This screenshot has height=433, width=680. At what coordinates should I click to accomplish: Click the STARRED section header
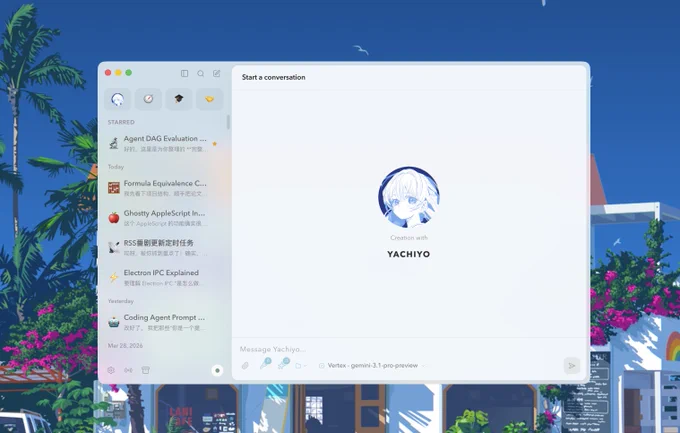point(121,122)
